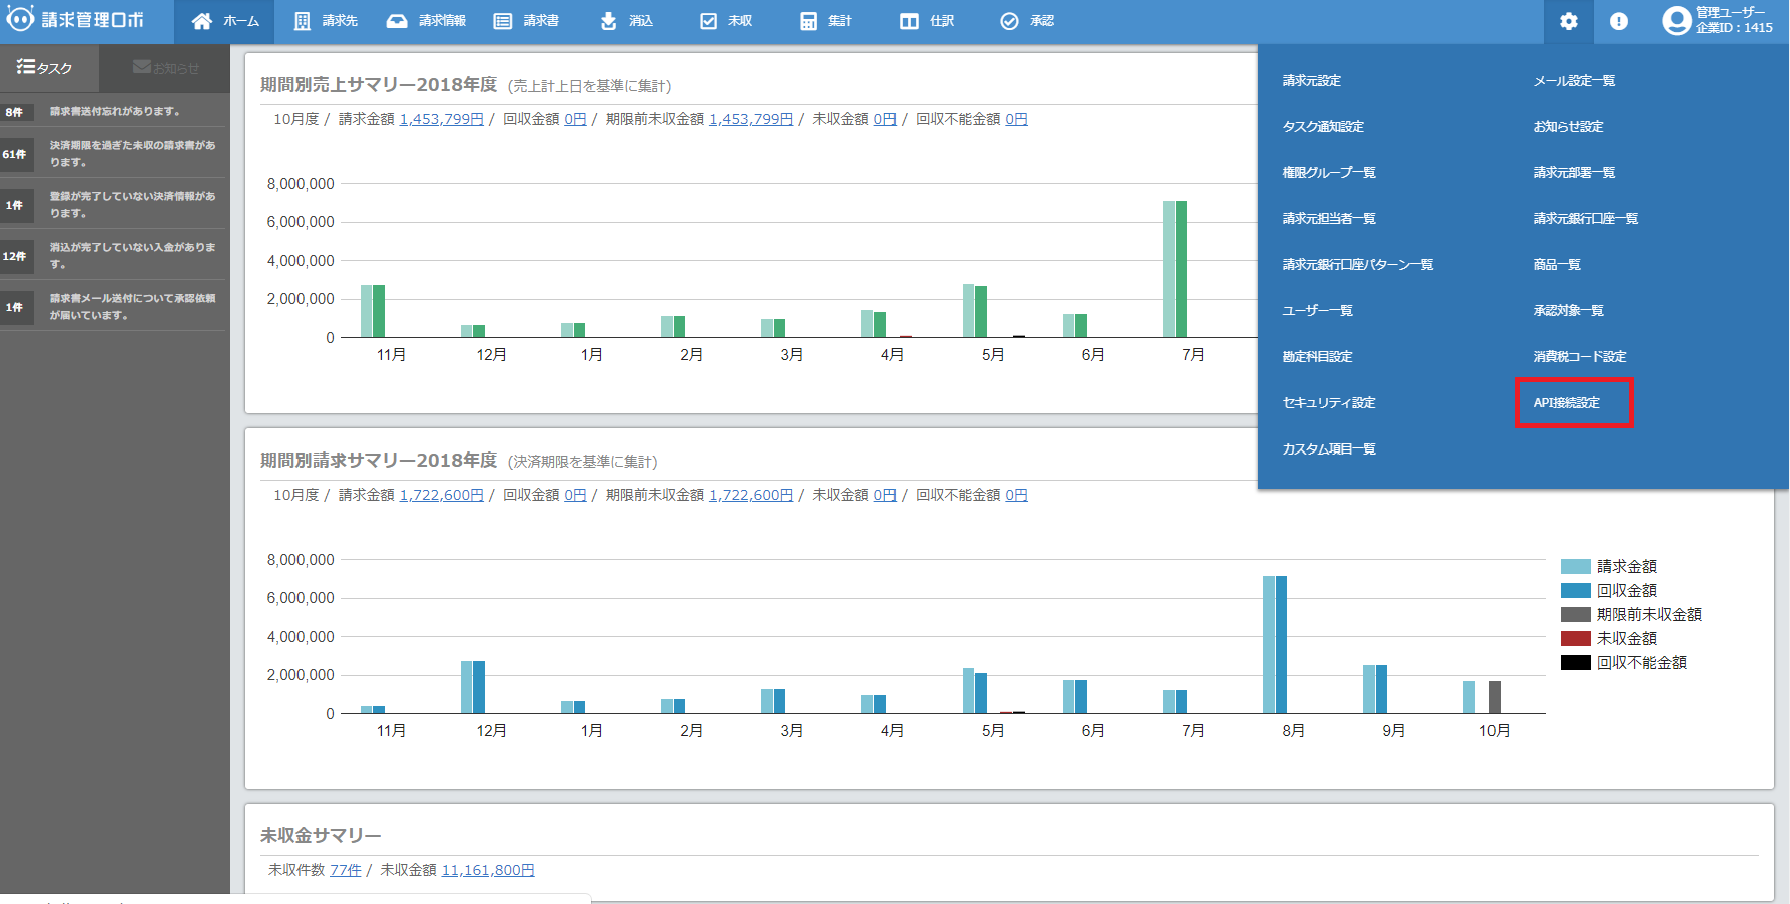Screen dimensions: 1790x904
Task: Switch to the お知らせ tab
Action: pos(165,68)
